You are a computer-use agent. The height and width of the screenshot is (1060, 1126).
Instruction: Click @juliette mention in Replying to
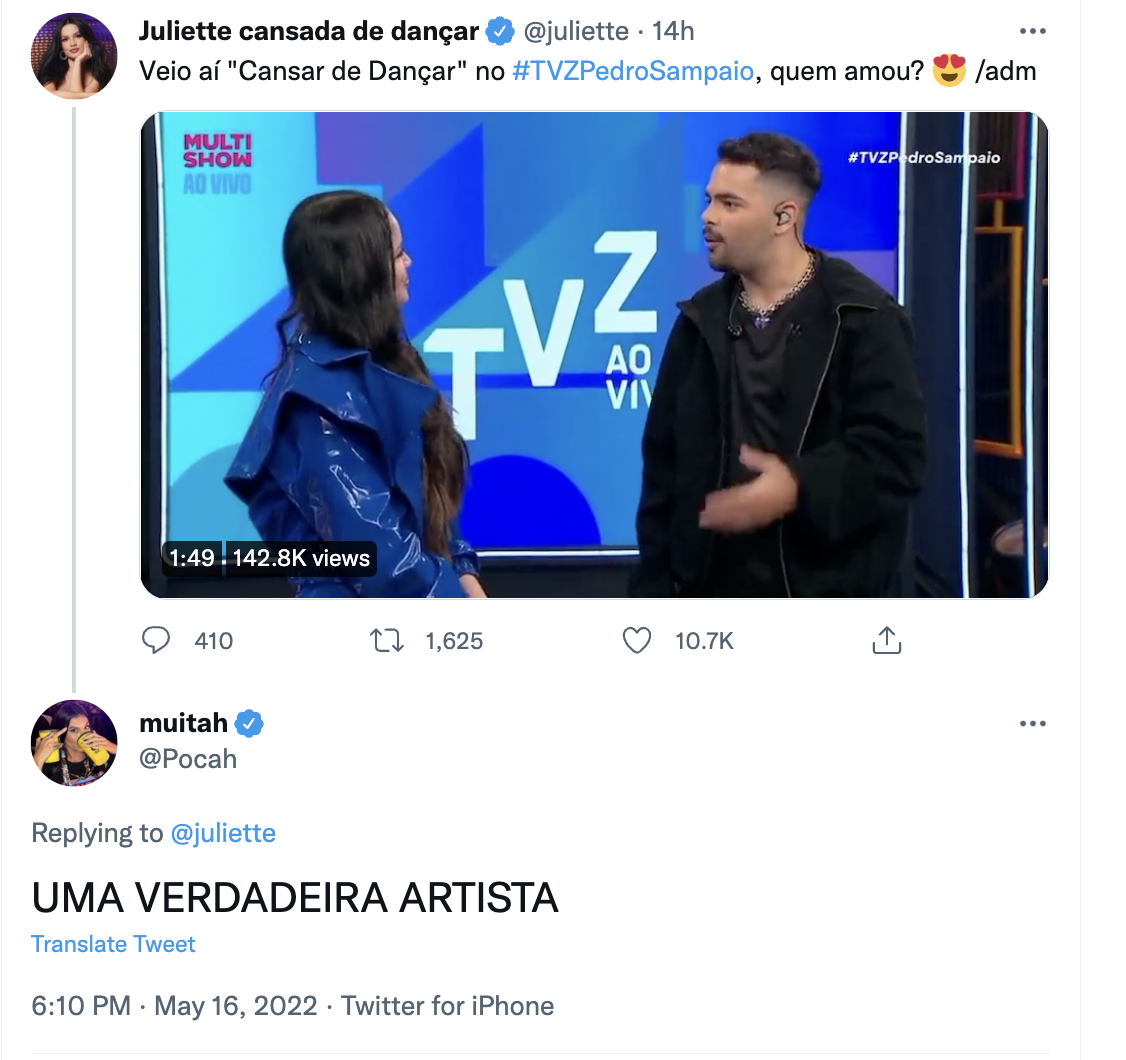(223, 833)
